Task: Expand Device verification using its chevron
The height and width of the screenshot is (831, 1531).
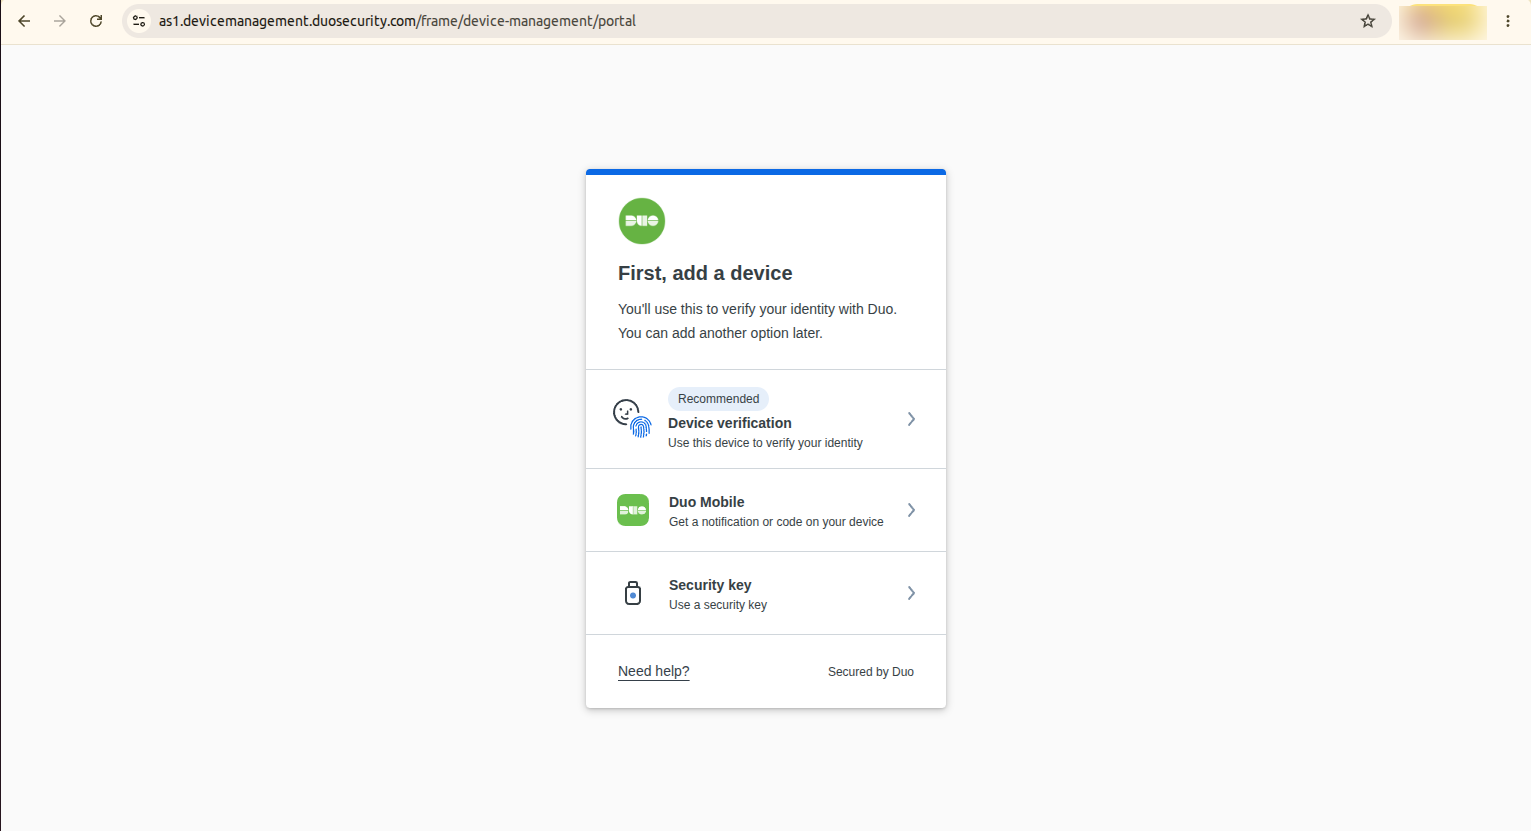Action: point(911,419)
